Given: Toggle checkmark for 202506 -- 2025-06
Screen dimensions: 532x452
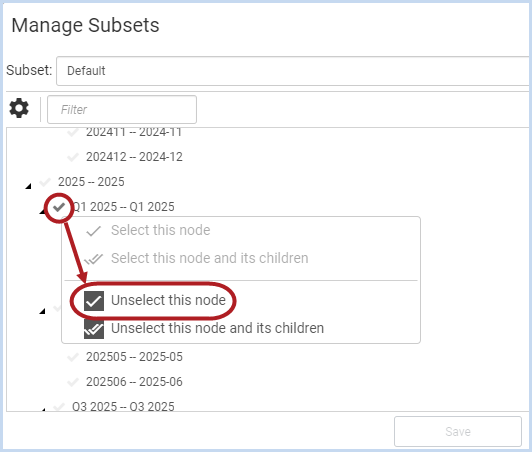Looking at the screenshot, I should (73, 382).
